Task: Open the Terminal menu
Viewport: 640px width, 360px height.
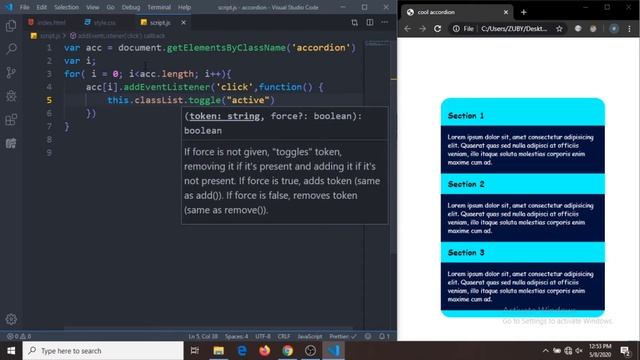Action: pos(159,7)
